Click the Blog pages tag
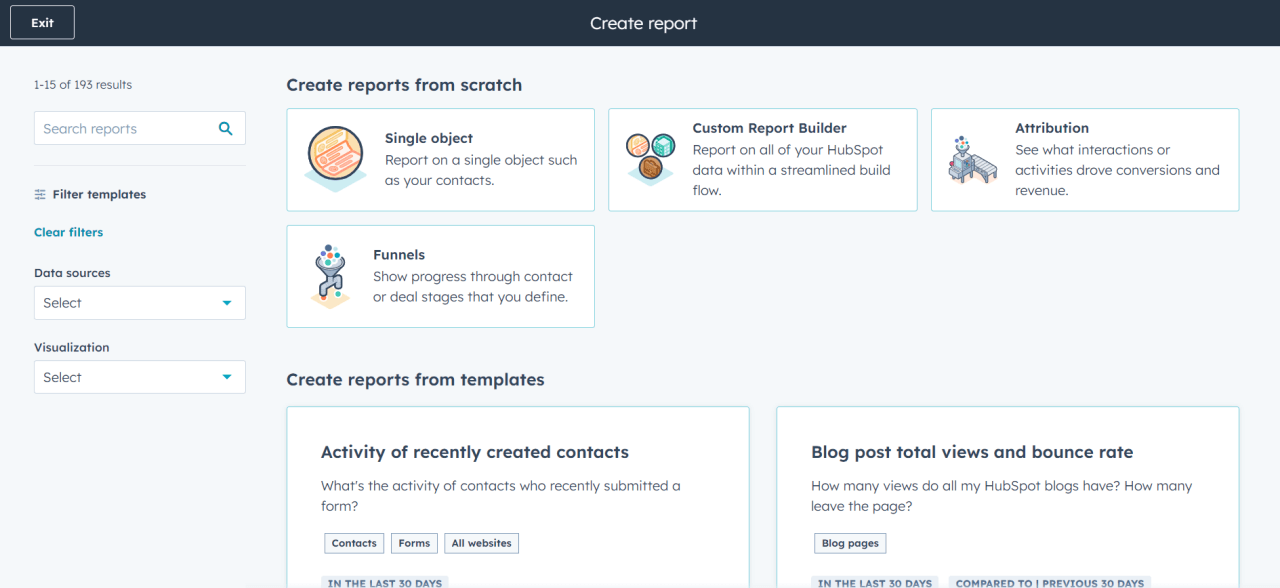This screenshot has height=588, width=1280. coord(849,543)
